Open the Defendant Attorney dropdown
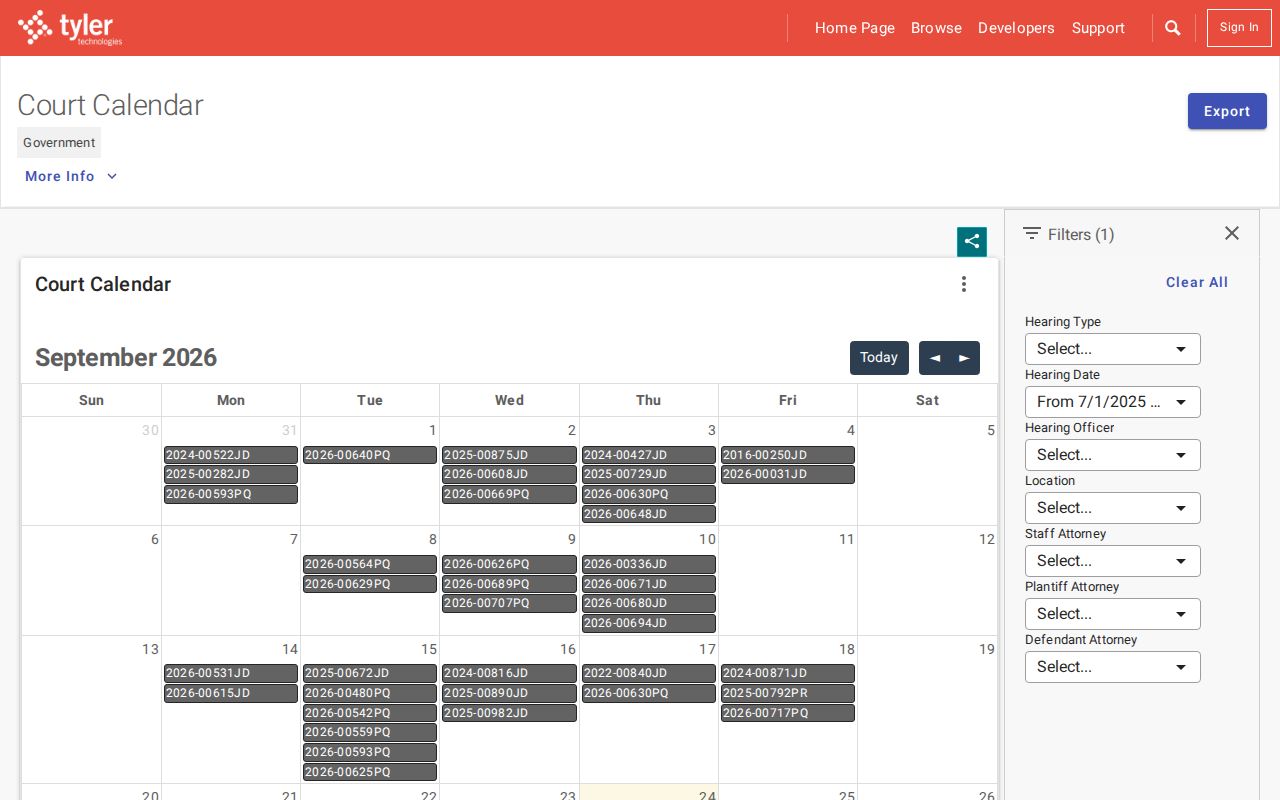This screenshot has height=800, width=1280. tap(1113, 667)
